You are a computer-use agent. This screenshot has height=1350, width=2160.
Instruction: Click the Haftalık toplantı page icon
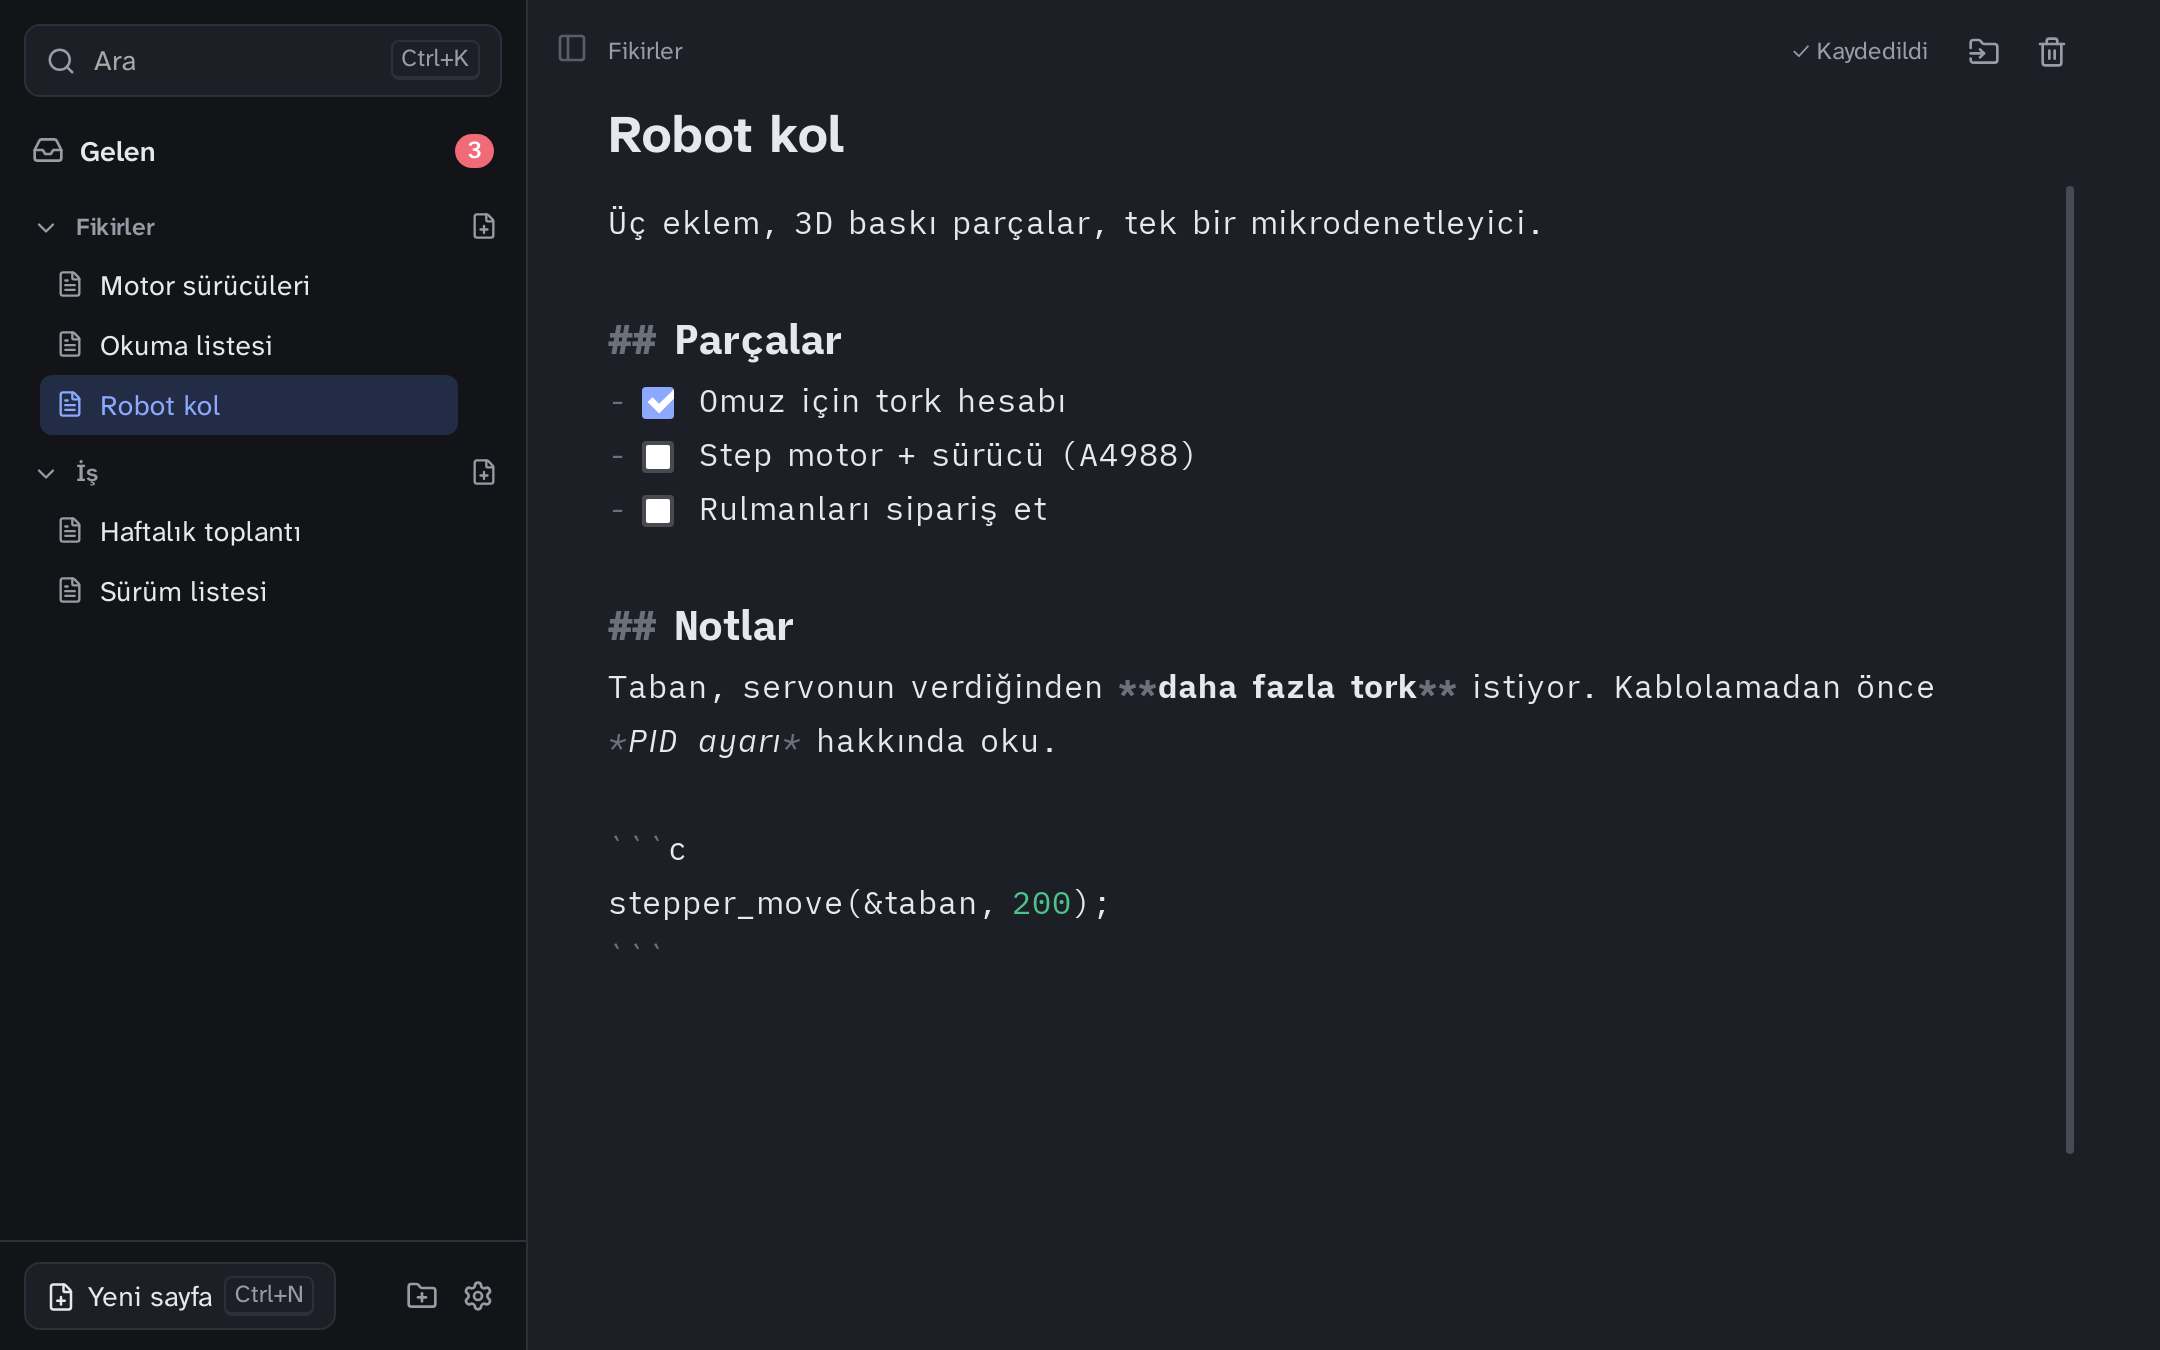tap(70, 531)
